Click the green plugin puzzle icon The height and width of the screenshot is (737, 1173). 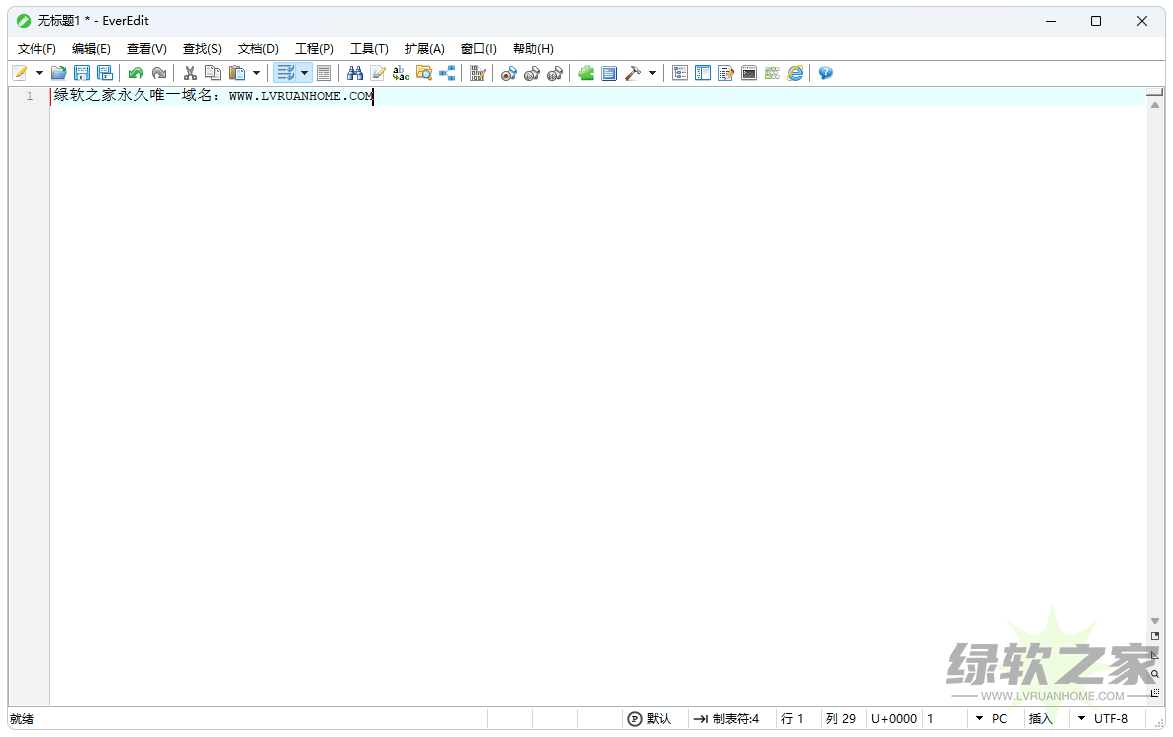point(586,73)
